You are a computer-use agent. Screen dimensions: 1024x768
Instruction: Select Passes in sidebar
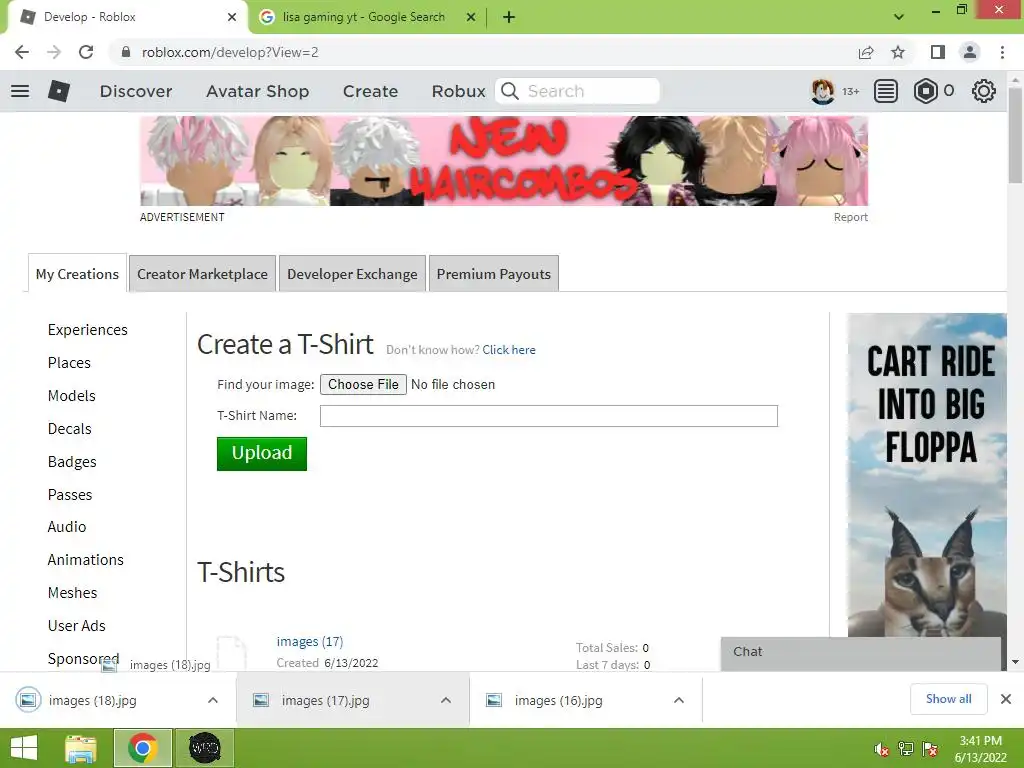(70, 494)
